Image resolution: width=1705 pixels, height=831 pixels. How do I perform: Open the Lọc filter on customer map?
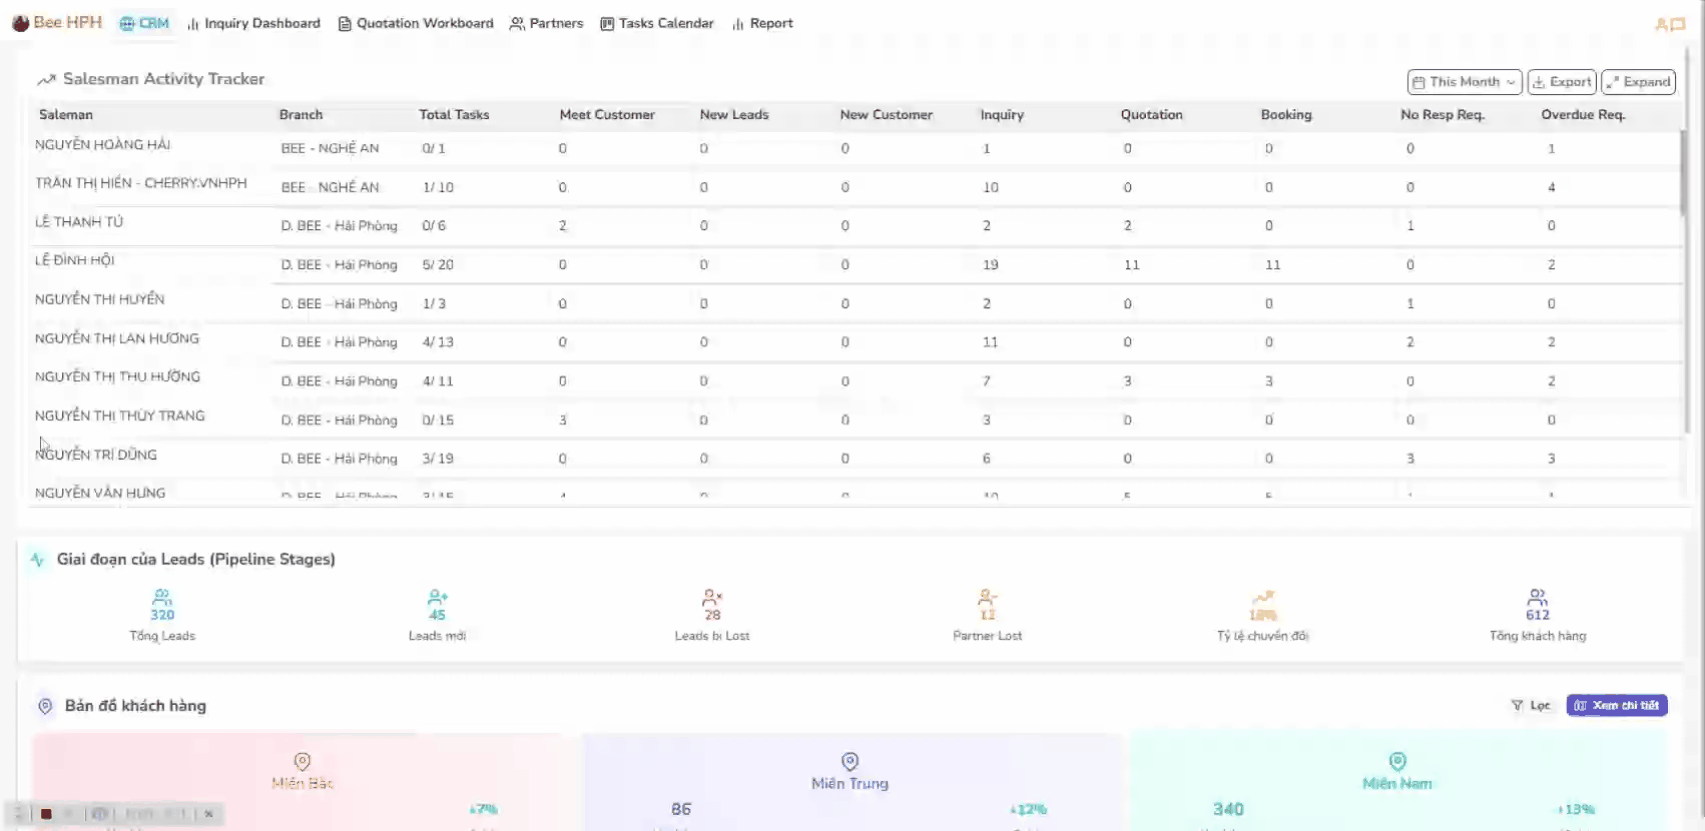coord(1530,706)
